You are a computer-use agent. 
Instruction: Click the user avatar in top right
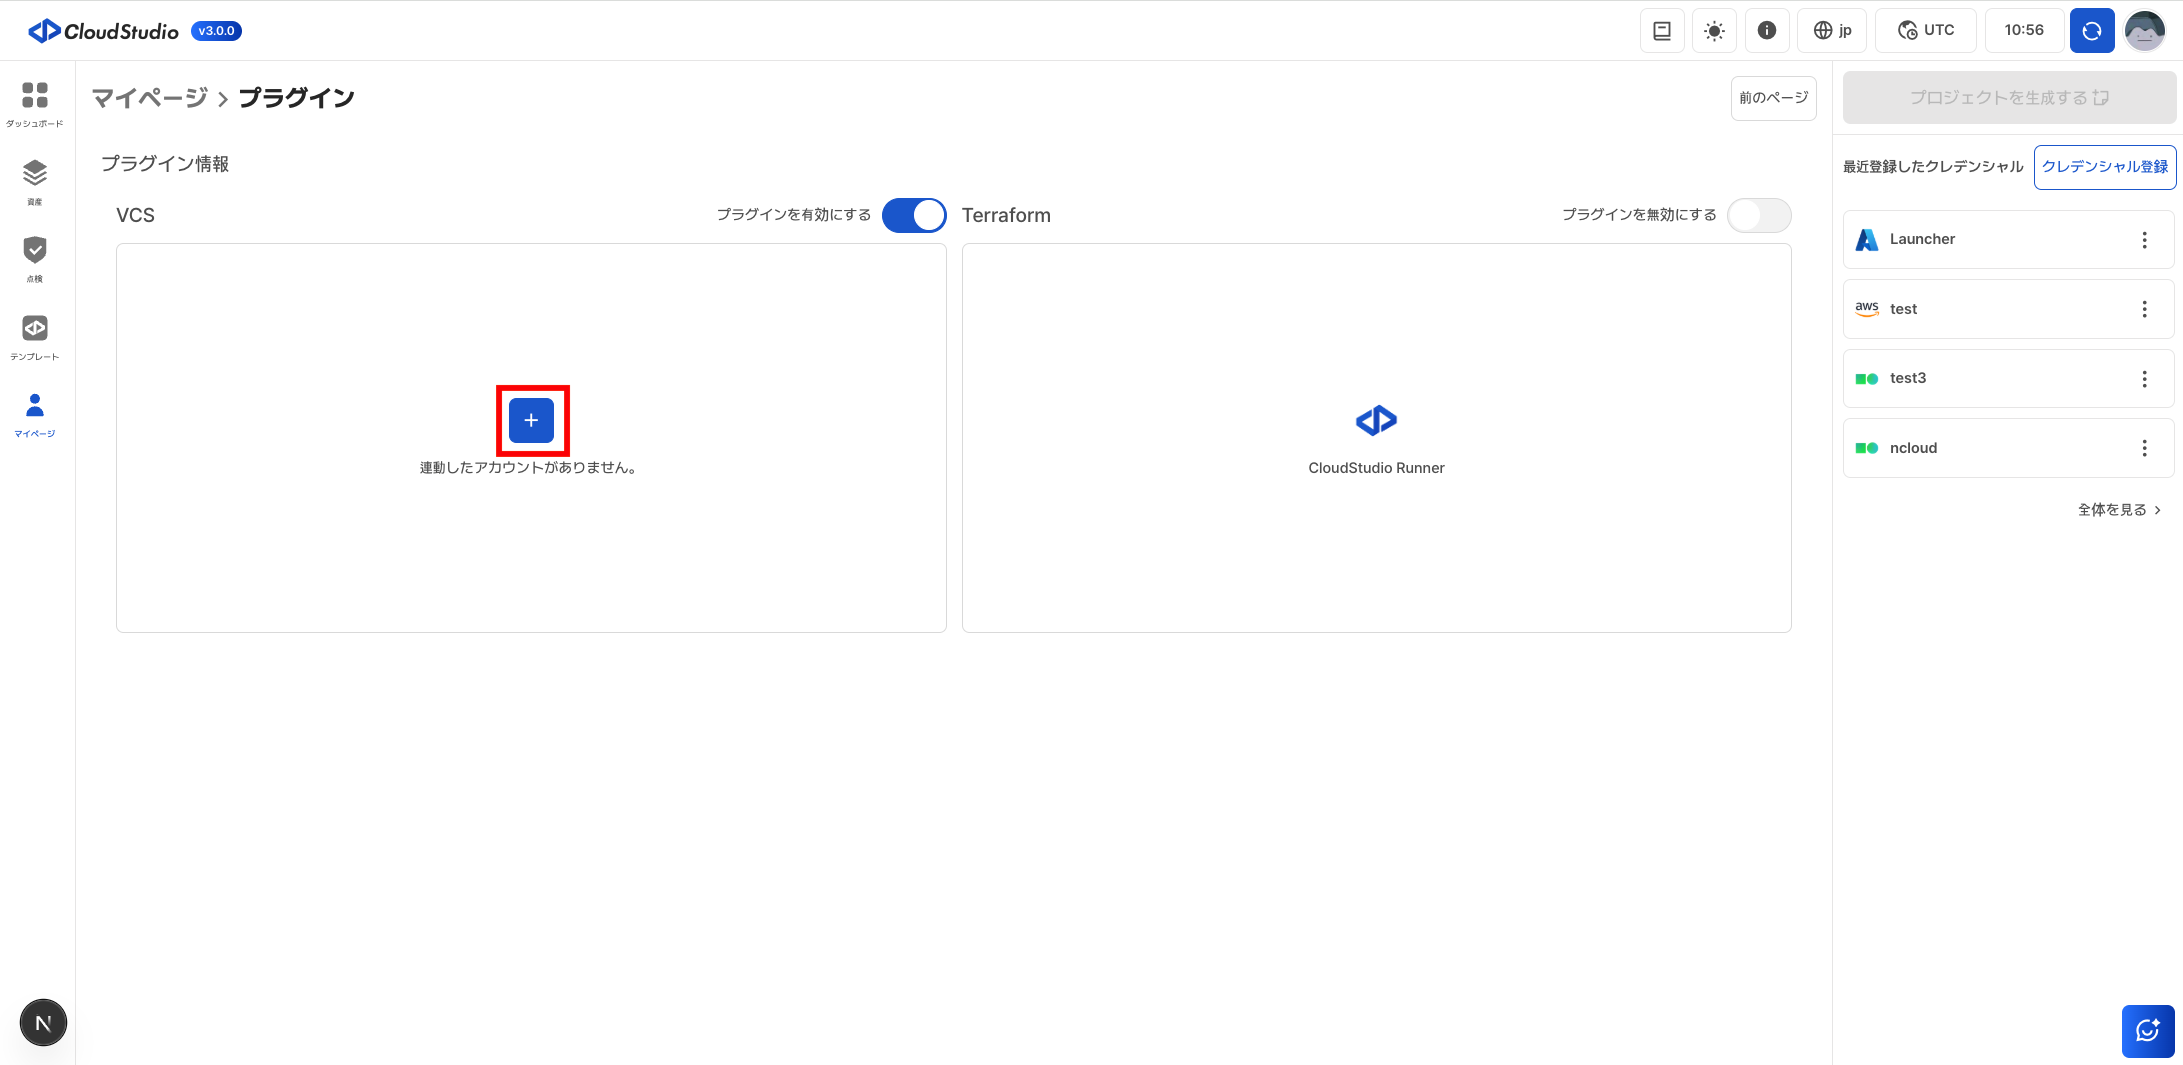click(2144, 31)
